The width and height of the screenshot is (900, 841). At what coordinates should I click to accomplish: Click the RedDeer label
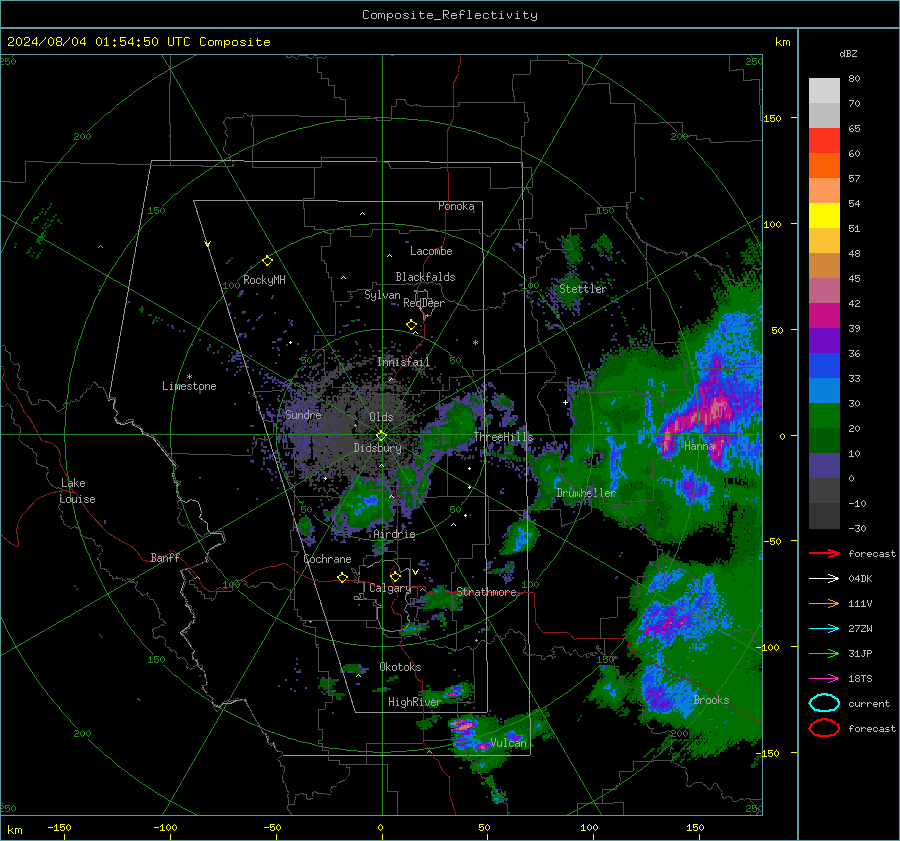(424, 303)
